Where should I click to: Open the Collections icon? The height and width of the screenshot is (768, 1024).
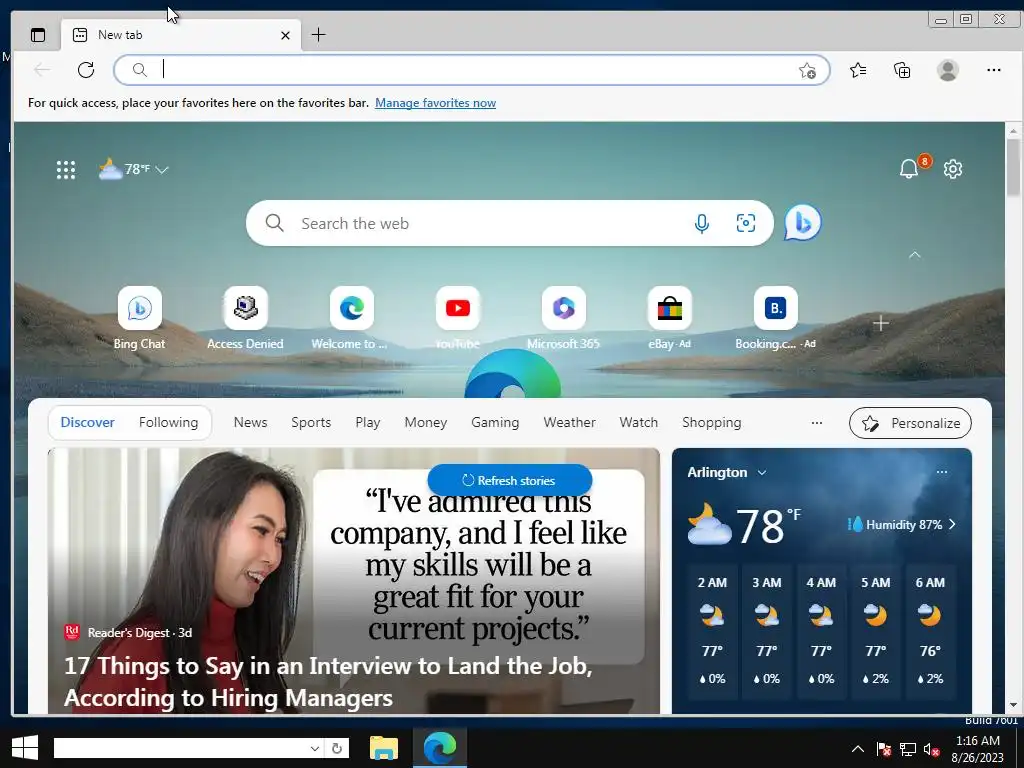tap(902, 70)
